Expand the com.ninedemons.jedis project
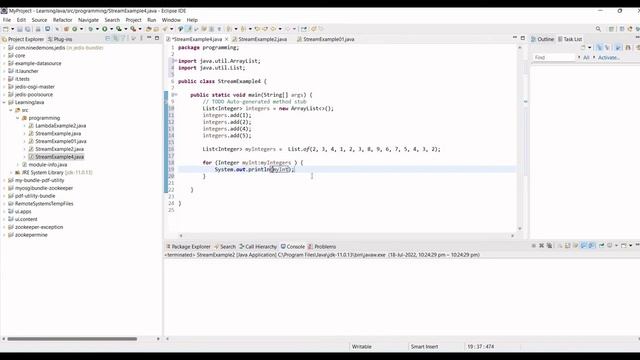The image size is (640, 360). point(4,48)
